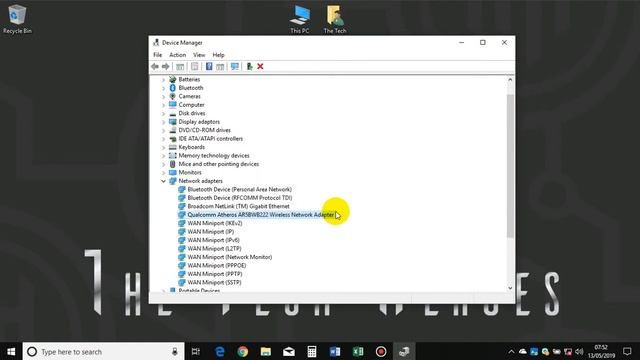Click the vertical scrollbar thumb in the device list
Image resolution: width=640 pixels, height=360 pixels.
tap(510, 165)
